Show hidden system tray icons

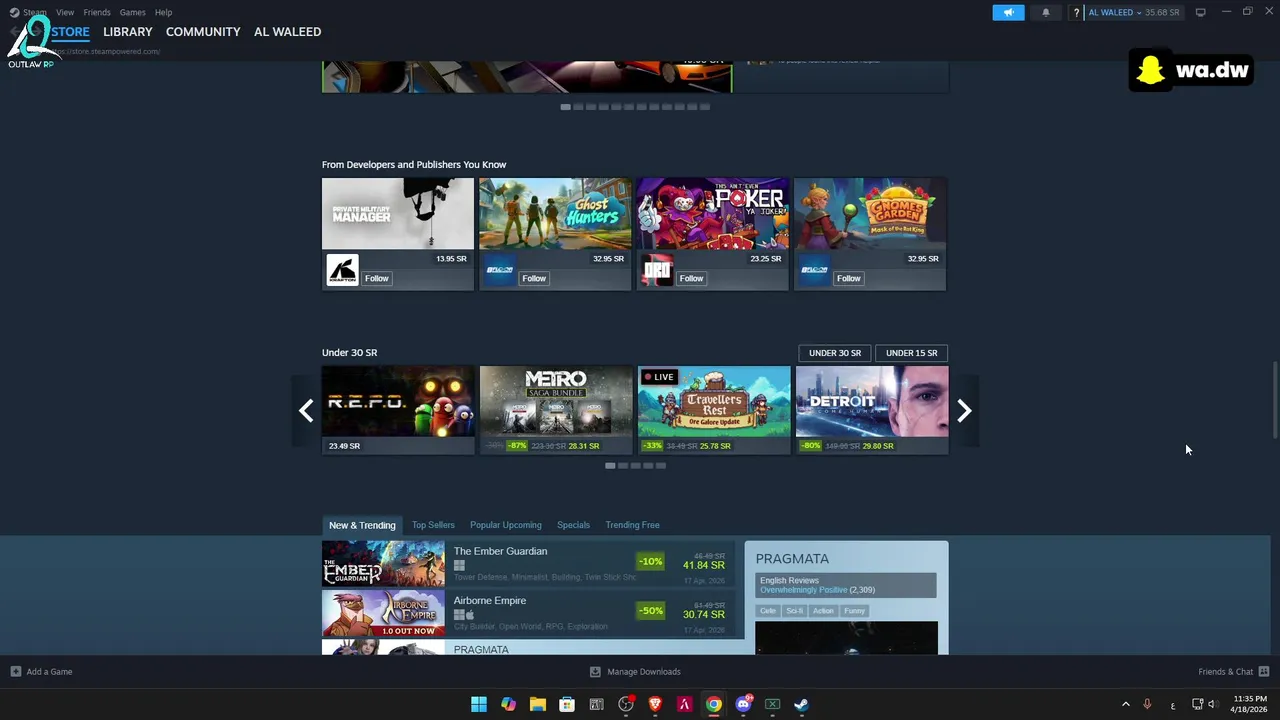pyautogui.click(x=1125, y=704)
